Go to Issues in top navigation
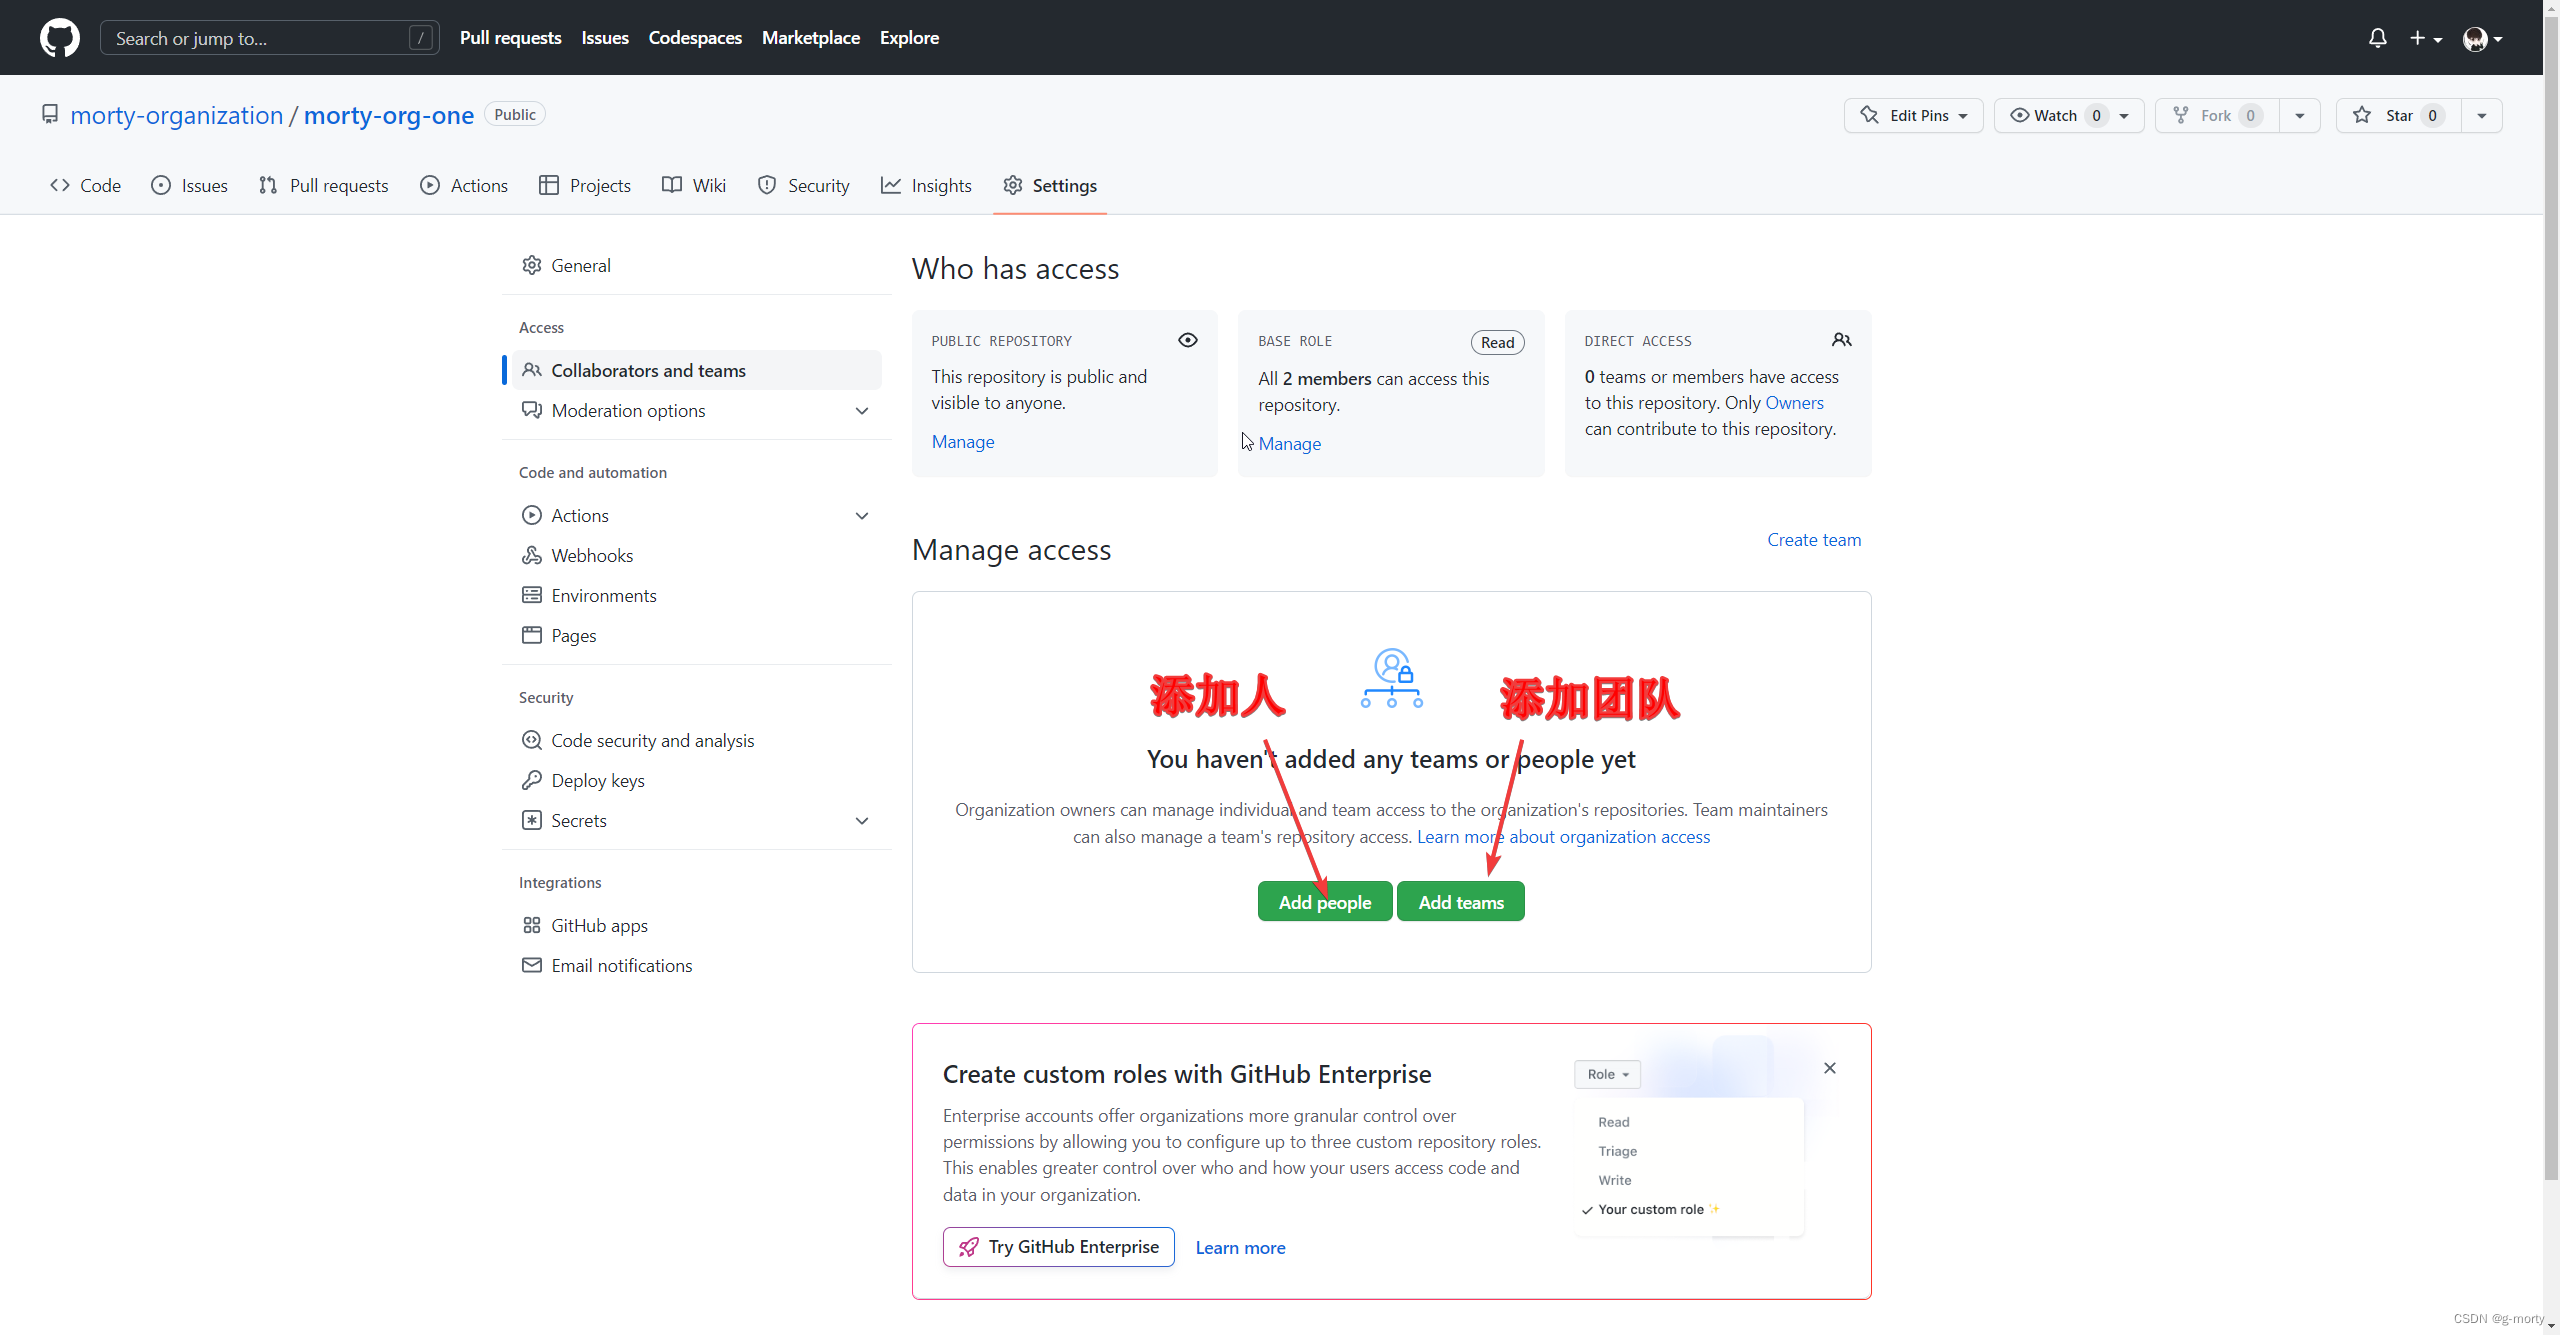 pos(605,38)
